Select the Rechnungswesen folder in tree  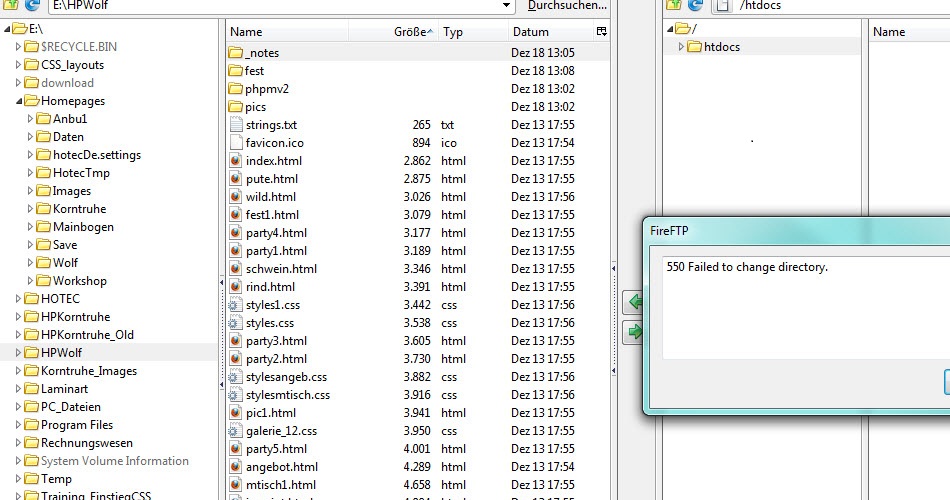86,443
